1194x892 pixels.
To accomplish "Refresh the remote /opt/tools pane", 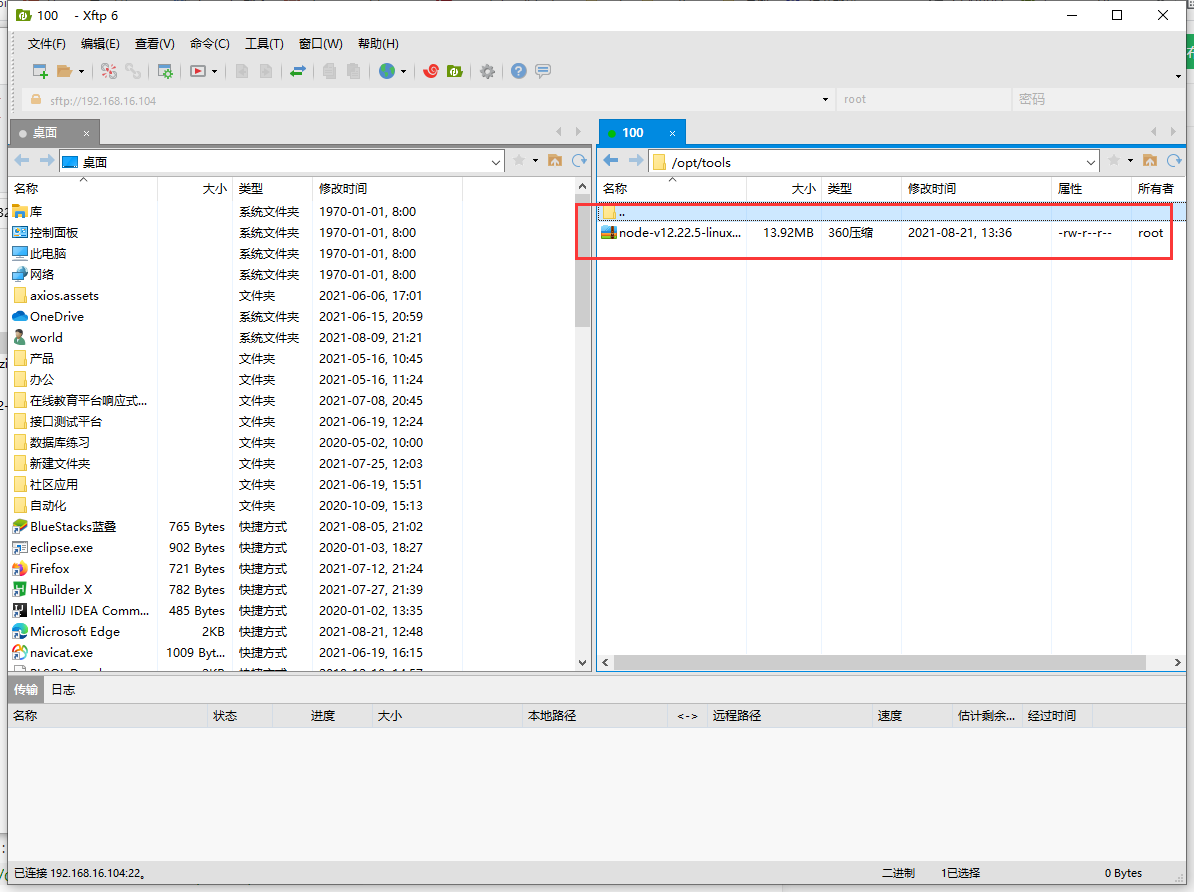I will (1174, 161).
